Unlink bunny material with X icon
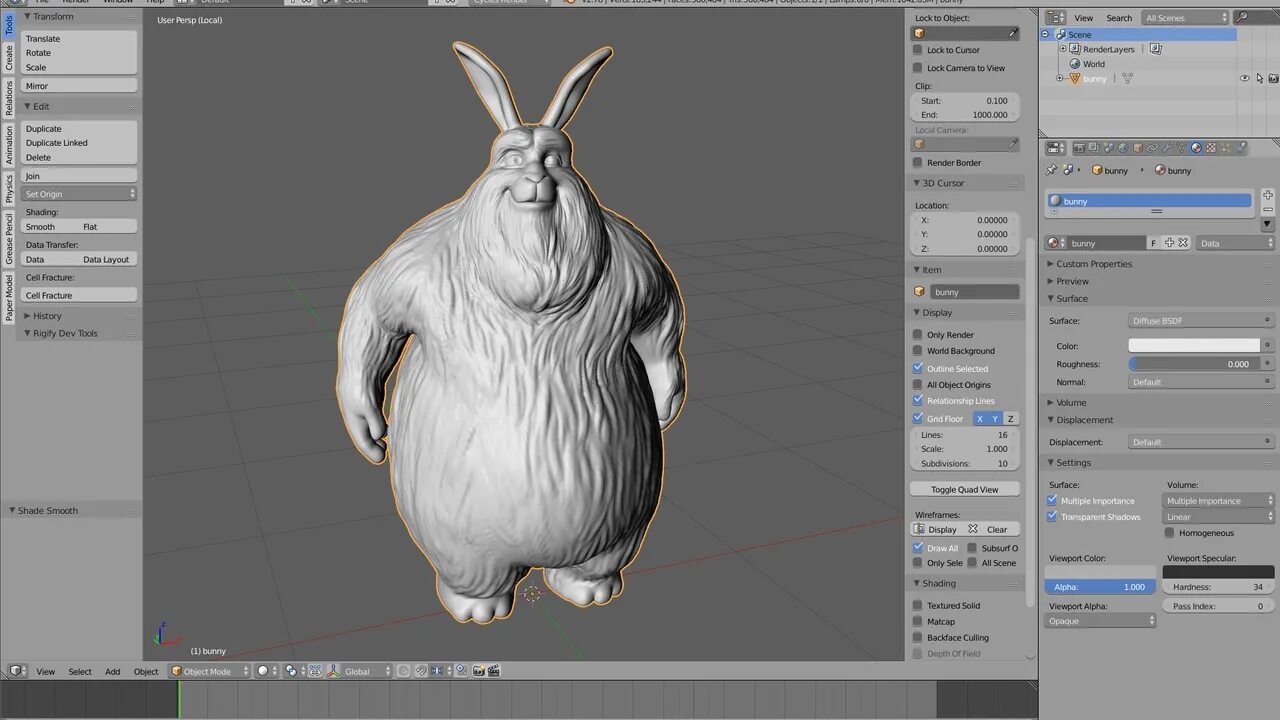 click(x=1183, y=243)
